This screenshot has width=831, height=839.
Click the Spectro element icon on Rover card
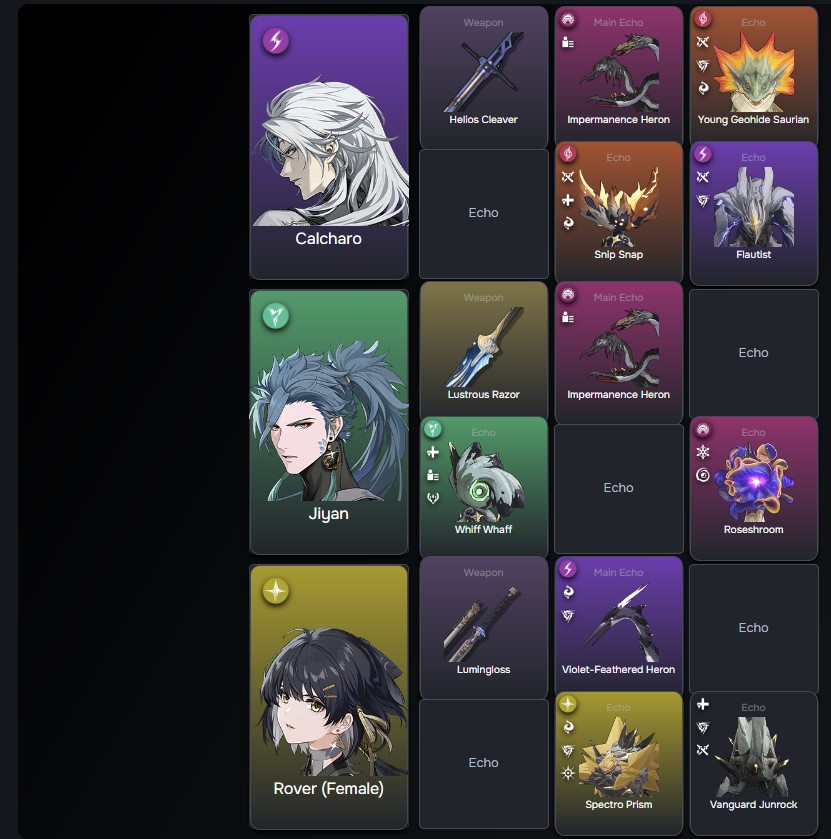pyautogui.click(x=276, y=591)
